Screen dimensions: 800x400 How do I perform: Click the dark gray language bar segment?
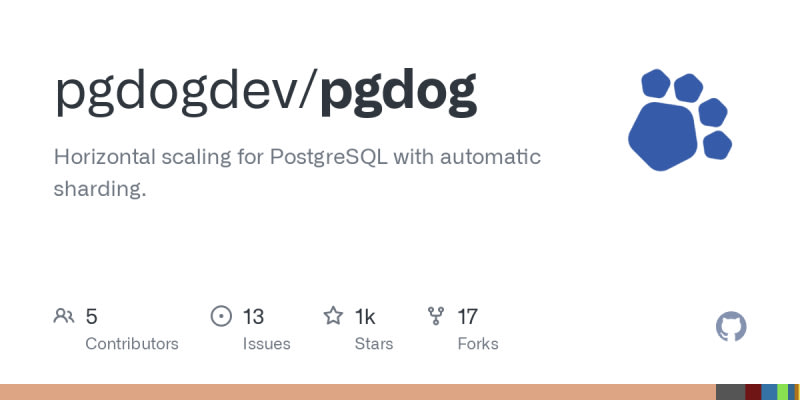(x=730, y=392)
